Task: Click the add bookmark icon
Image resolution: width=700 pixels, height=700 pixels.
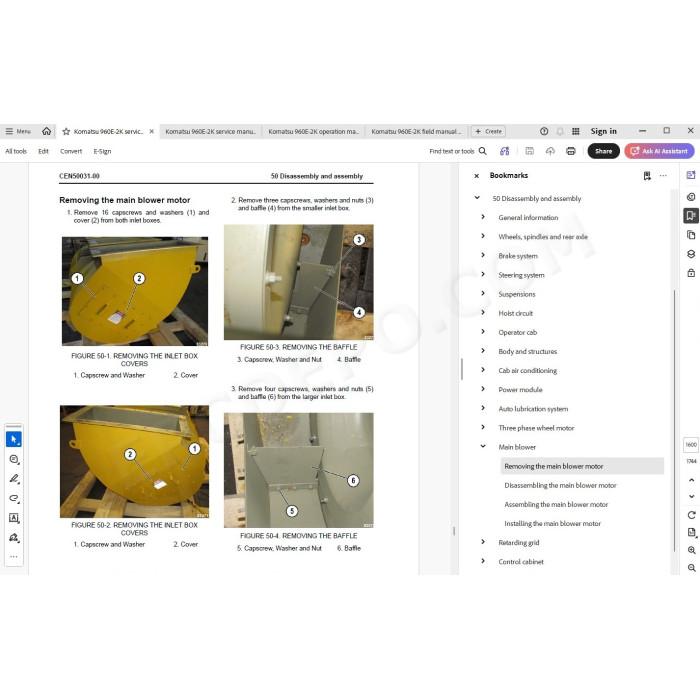Action: (647, 176)
